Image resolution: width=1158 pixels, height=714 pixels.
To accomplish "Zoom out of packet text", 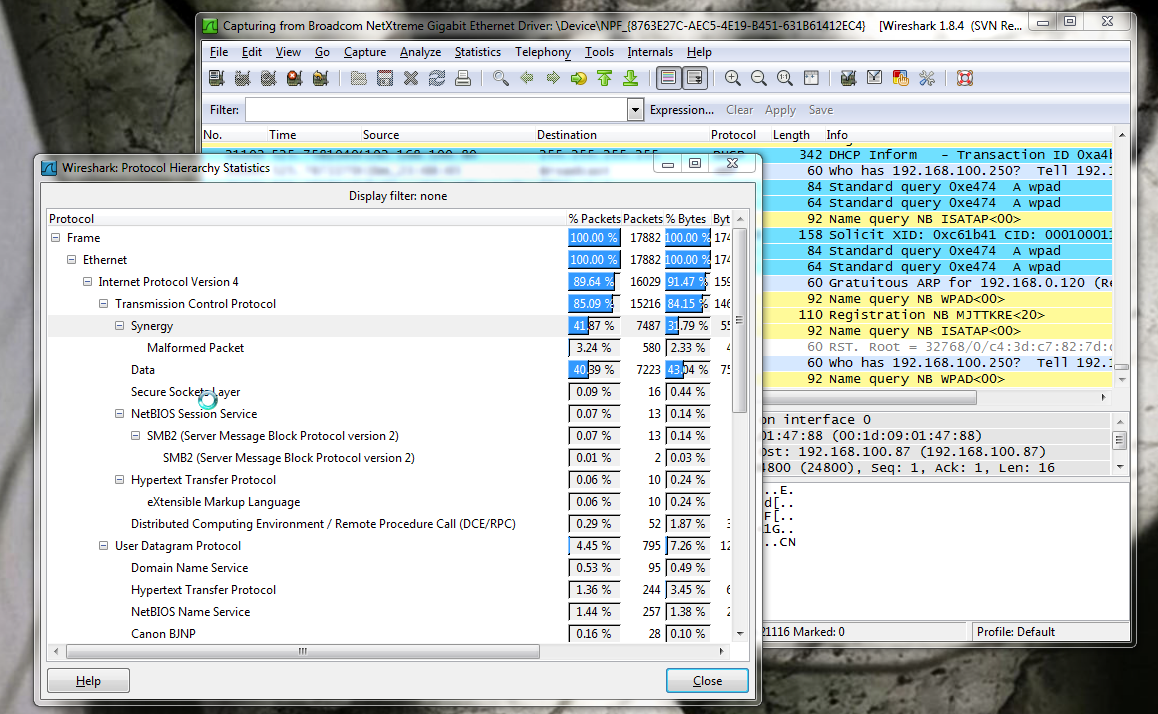I will pos(758,78).
